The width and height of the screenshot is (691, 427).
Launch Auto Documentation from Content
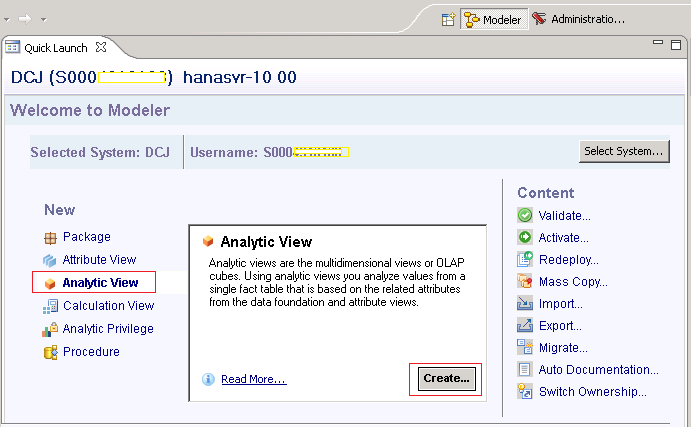pos(598,370)
